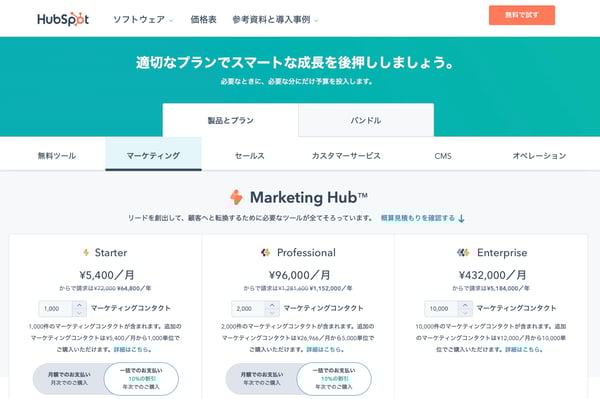Click the Starter contacts field showing 1,000

tap(55, 309)
